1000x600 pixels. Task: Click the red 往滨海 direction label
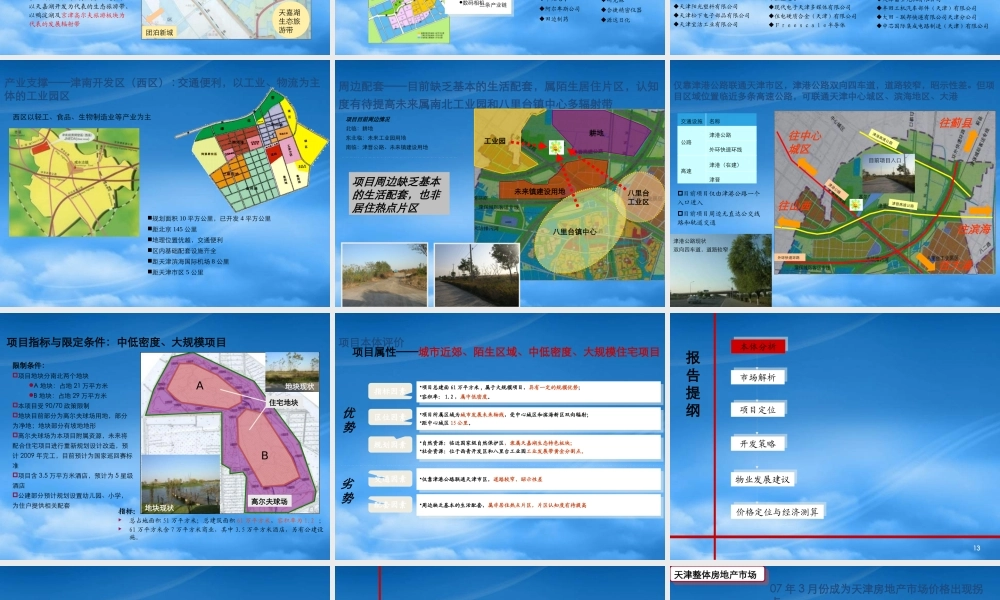point(974,229)
